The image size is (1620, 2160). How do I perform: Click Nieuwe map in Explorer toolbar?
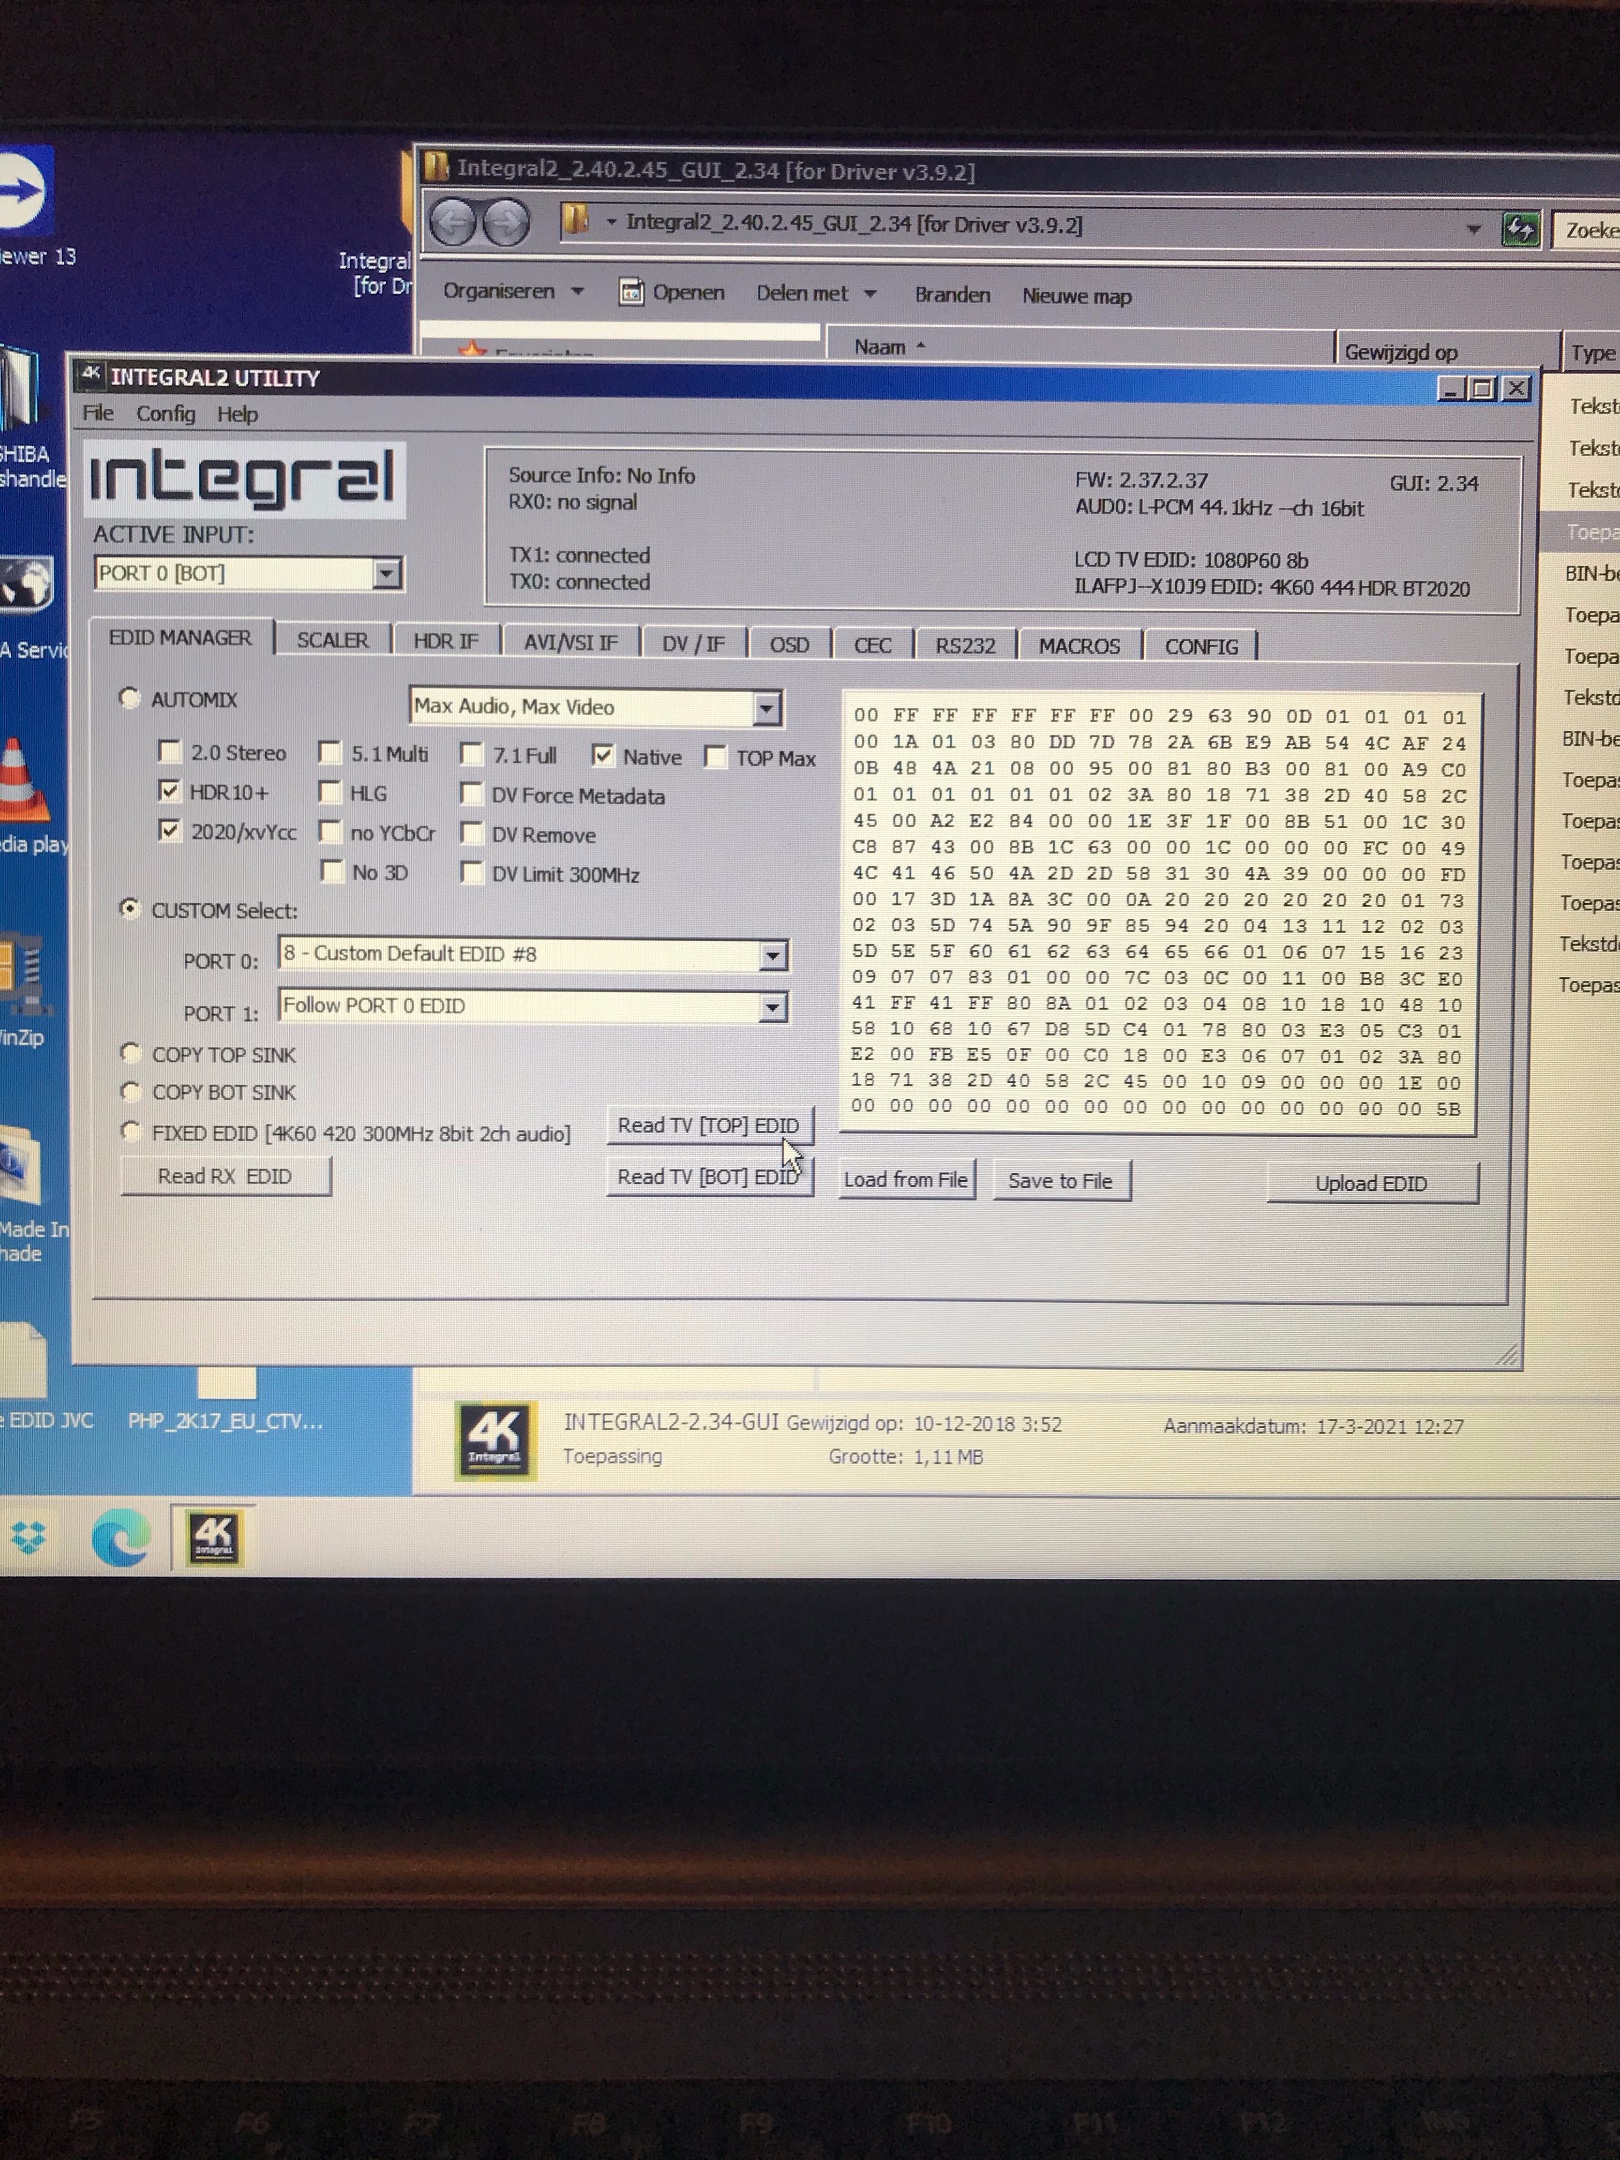1077,295
